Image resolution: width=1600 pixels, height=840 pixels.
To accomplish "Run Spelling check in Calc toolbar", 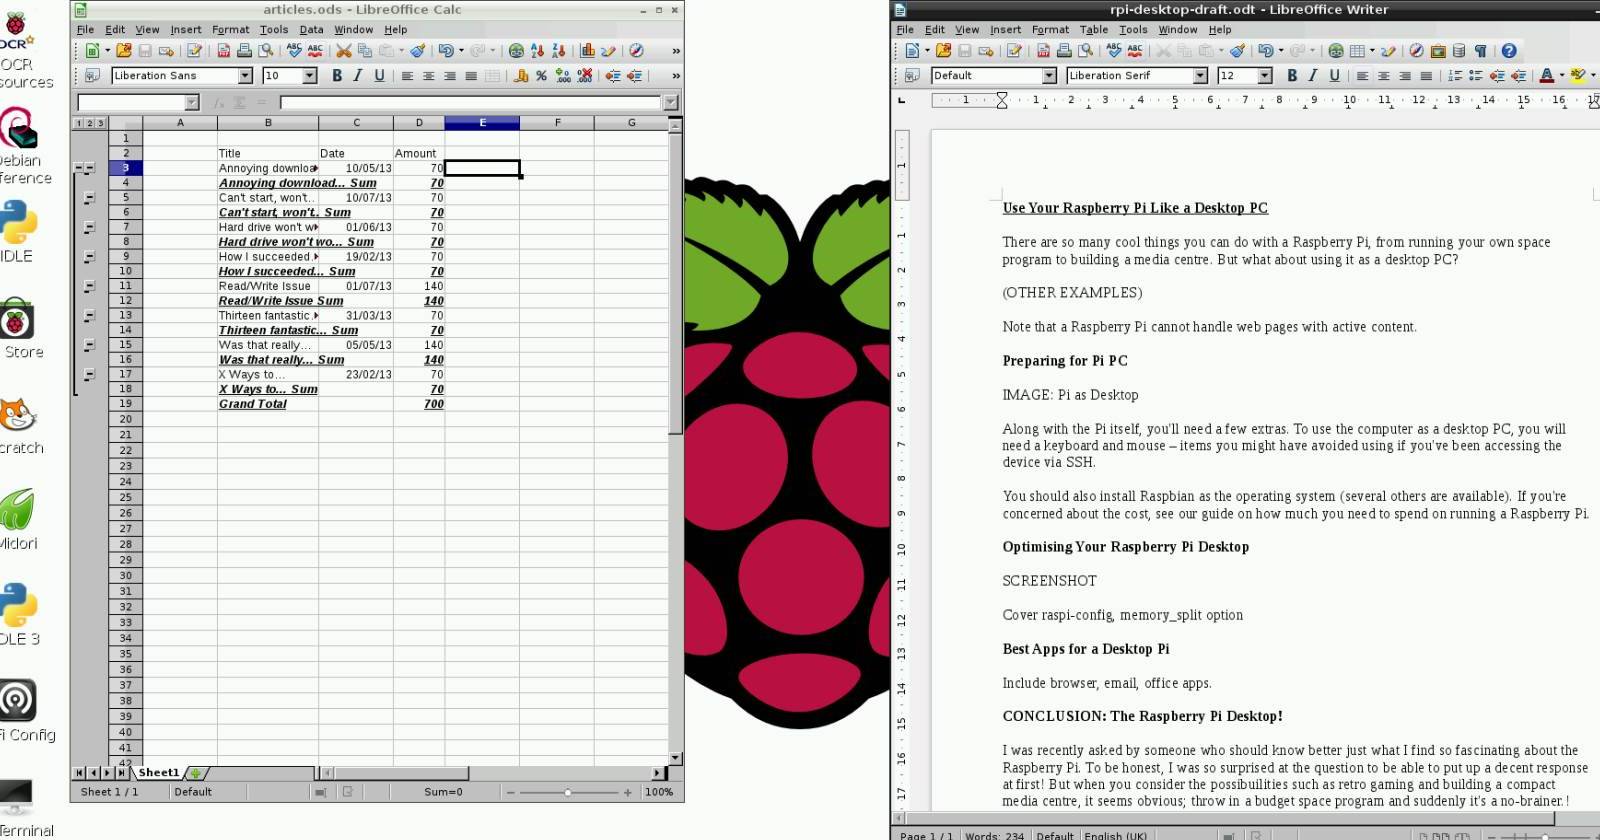I will [294, 50].
